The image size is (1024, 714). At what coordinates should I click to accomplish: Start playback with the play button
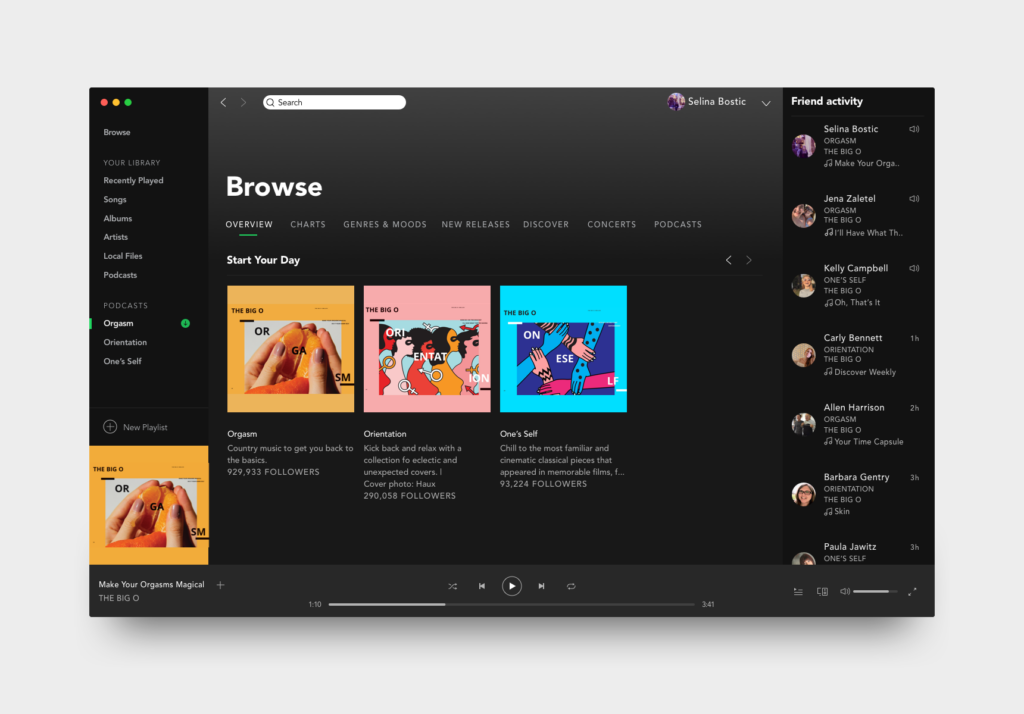512,586
